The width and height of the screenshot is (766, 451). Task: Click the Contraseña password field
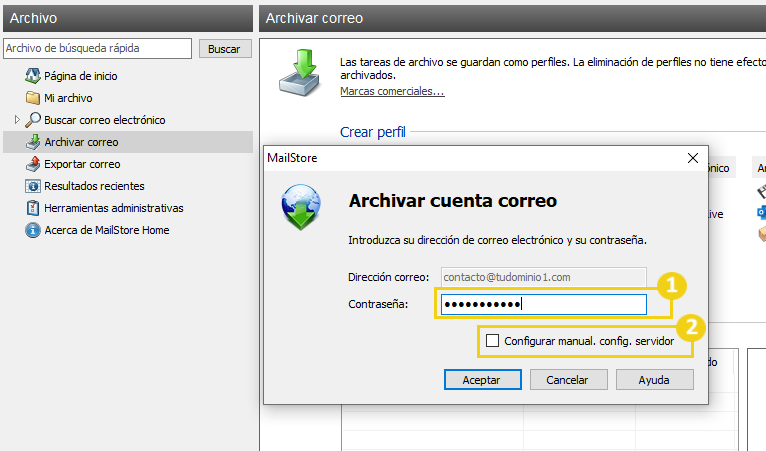pos(544,304)
